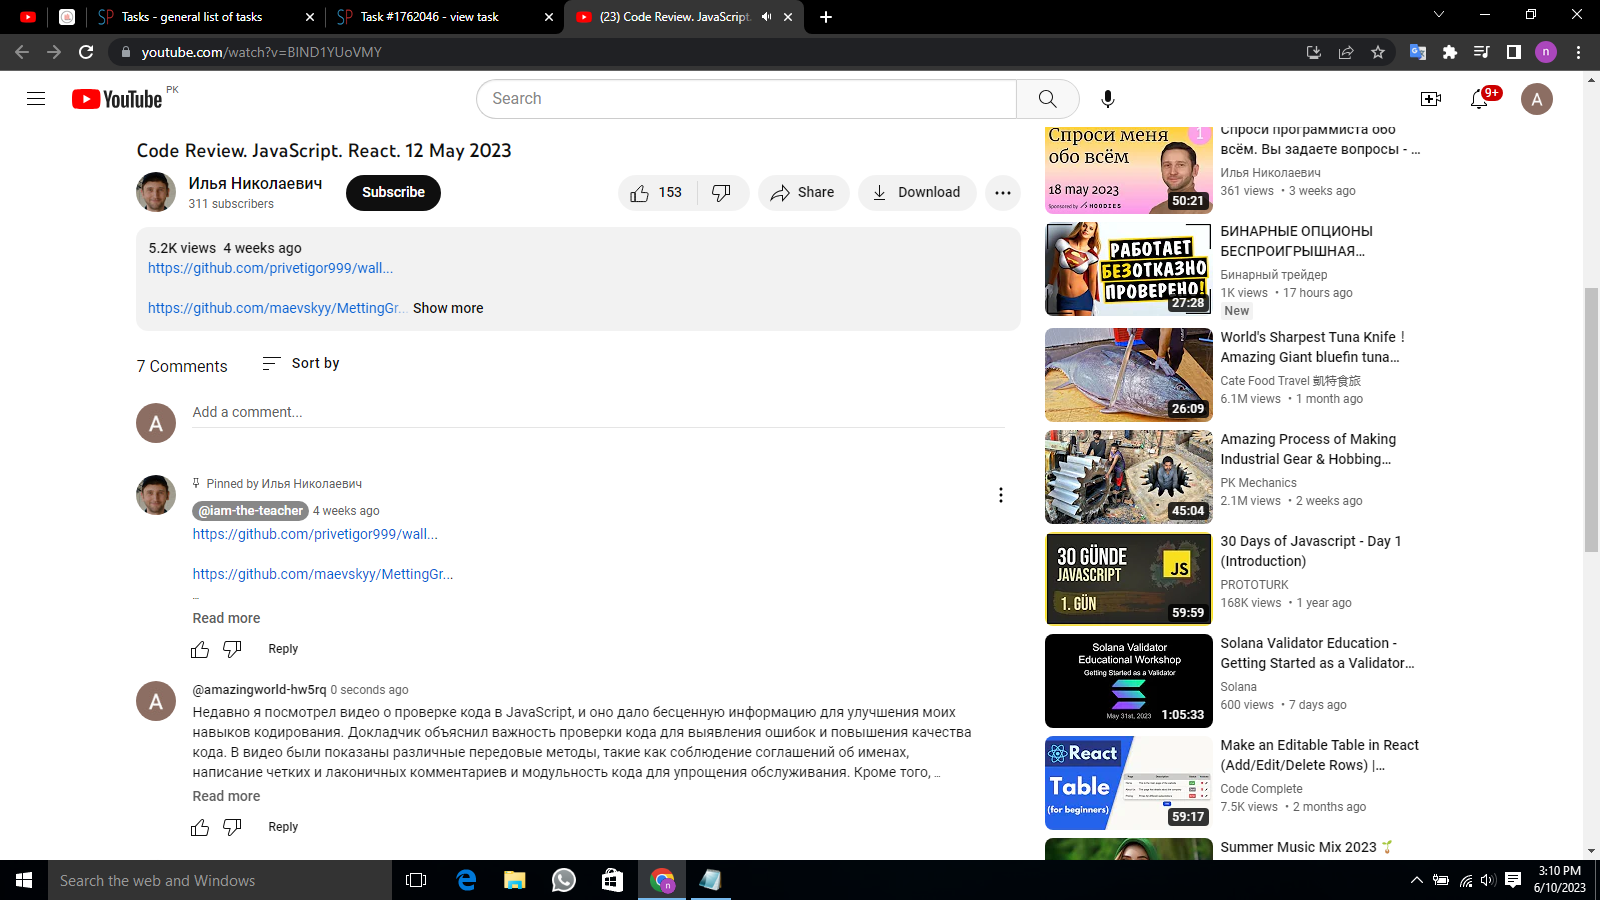Switch to the Task #1762046 tab
The image size is (1600, 900).
pos(444,17)
